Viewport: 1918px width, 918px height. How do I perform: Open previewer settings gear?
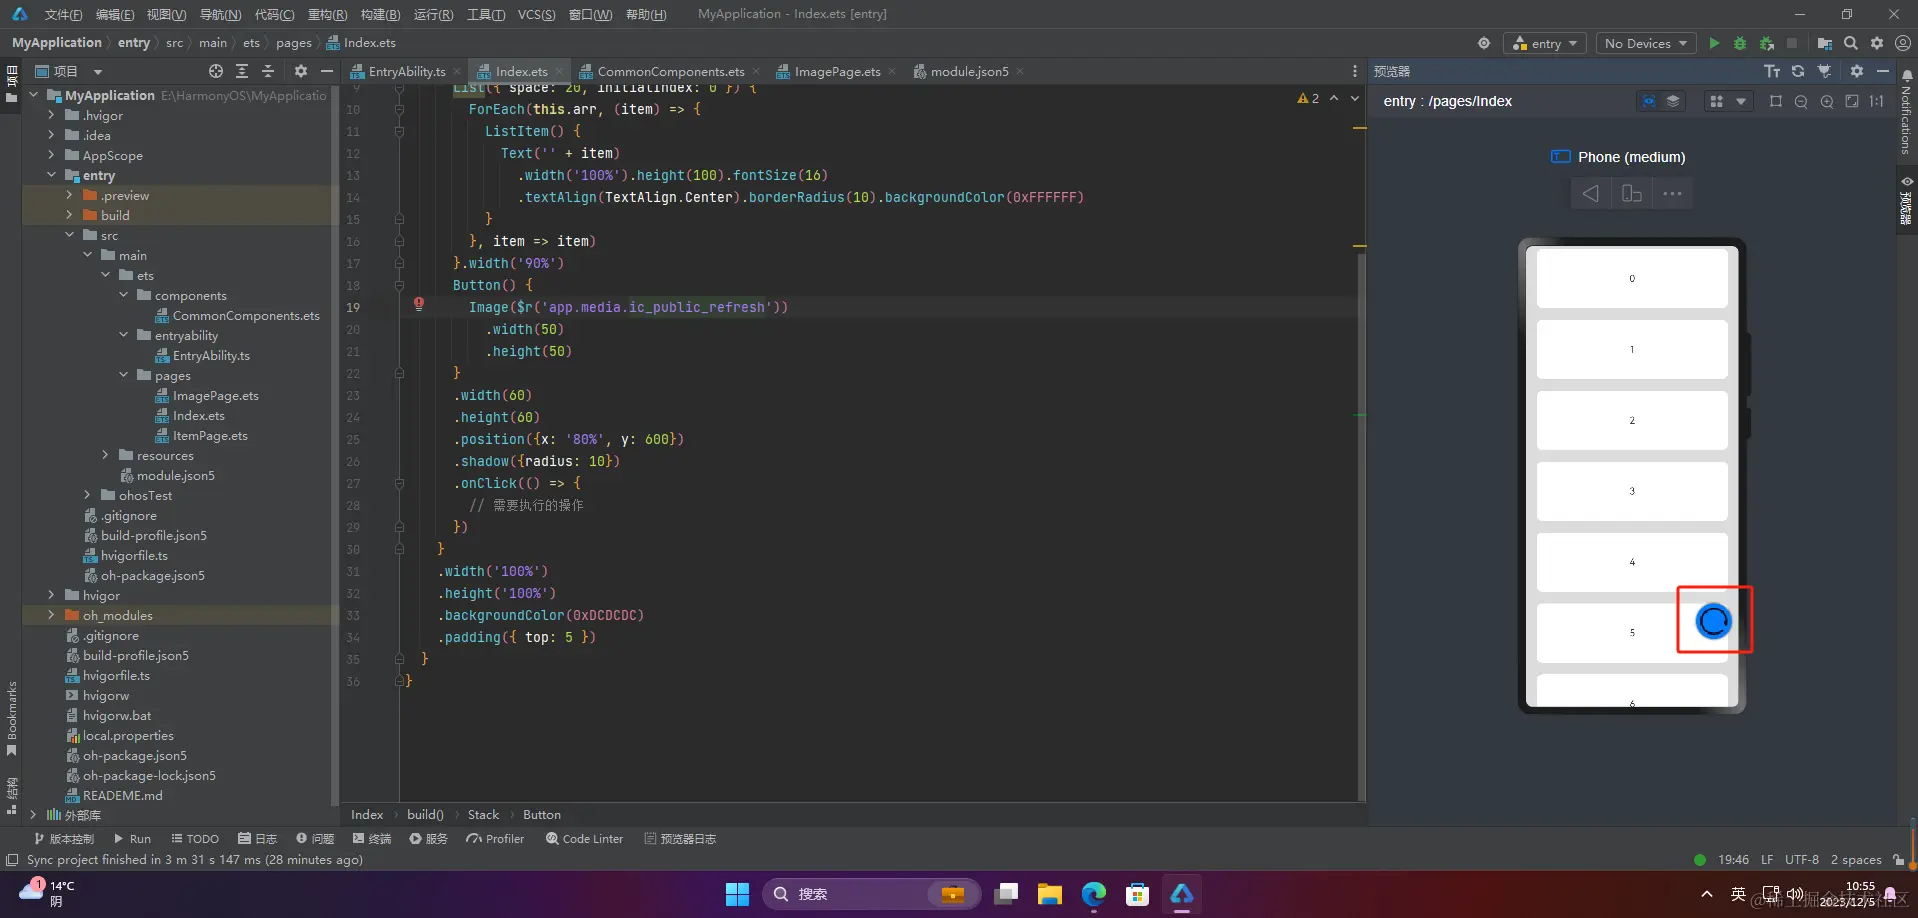tap(1857, 71)
